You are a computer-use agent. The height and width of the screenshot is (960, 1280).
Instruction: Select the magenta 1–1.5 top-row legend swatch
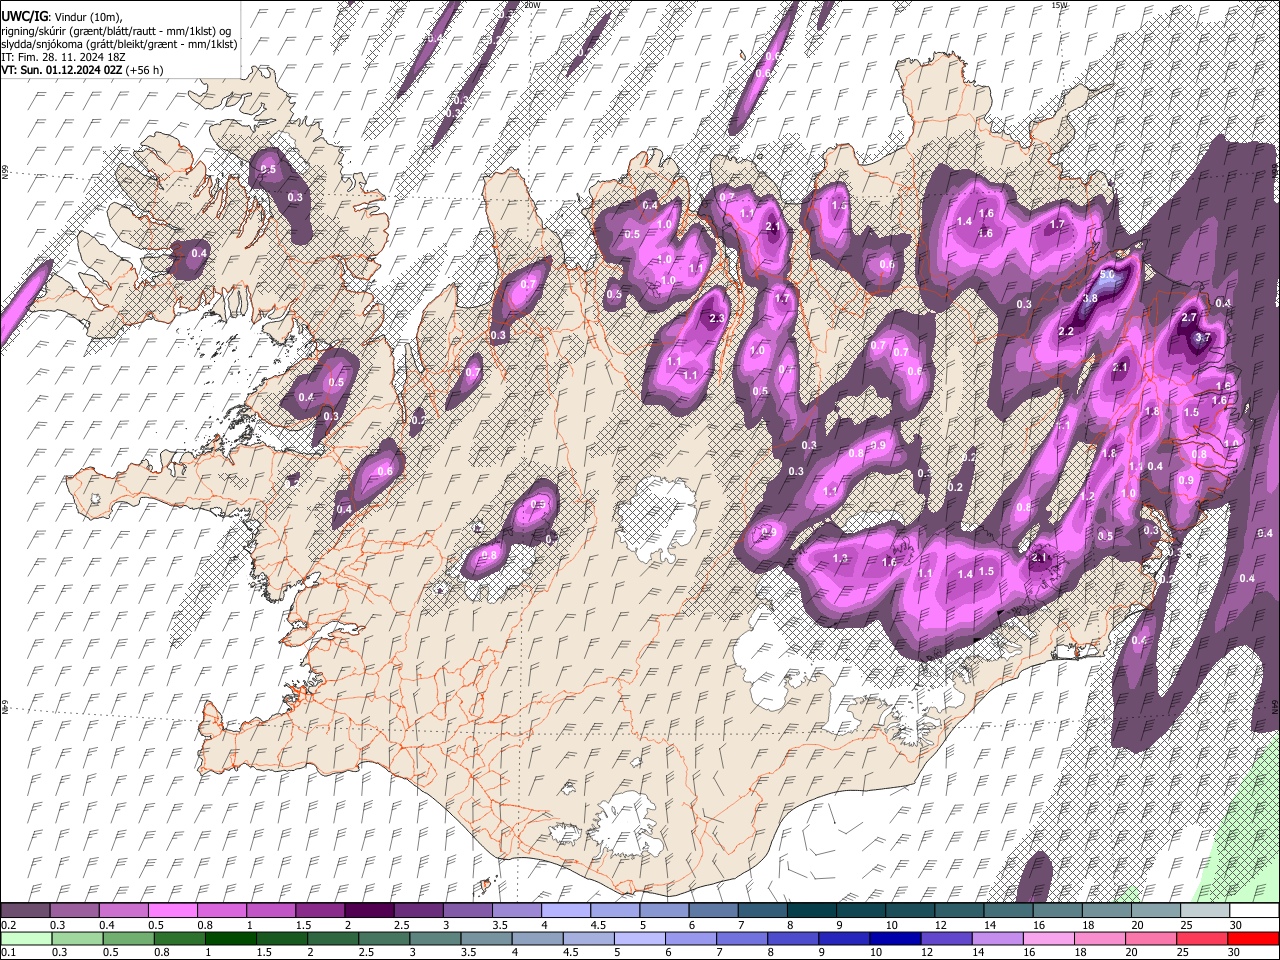tap(271, 911)
